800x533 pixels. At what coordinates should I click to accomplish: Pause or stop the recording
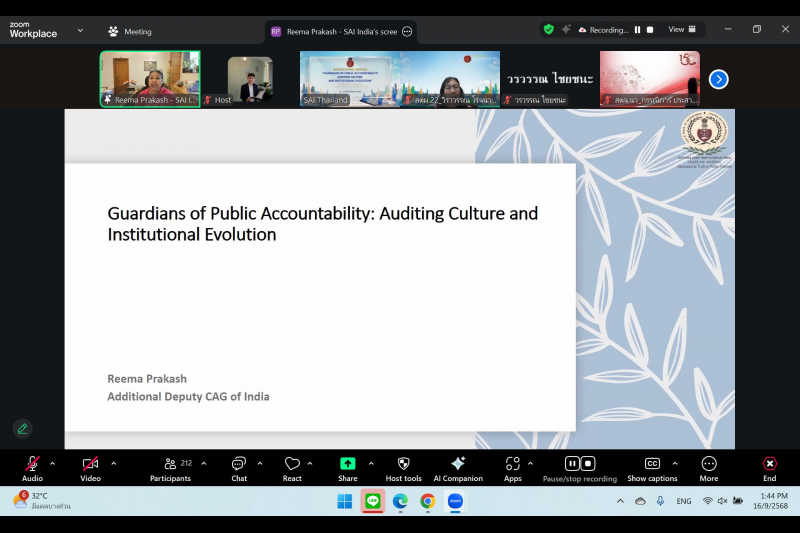579,464
